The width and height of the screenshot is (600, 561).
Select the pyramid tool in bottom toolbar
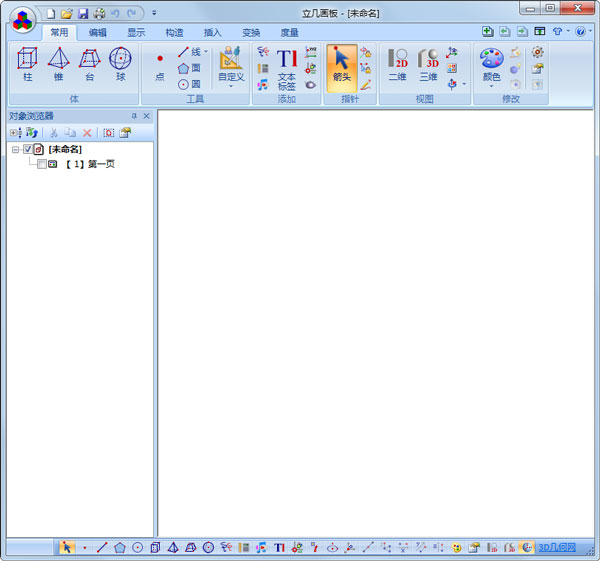point(173,548)
